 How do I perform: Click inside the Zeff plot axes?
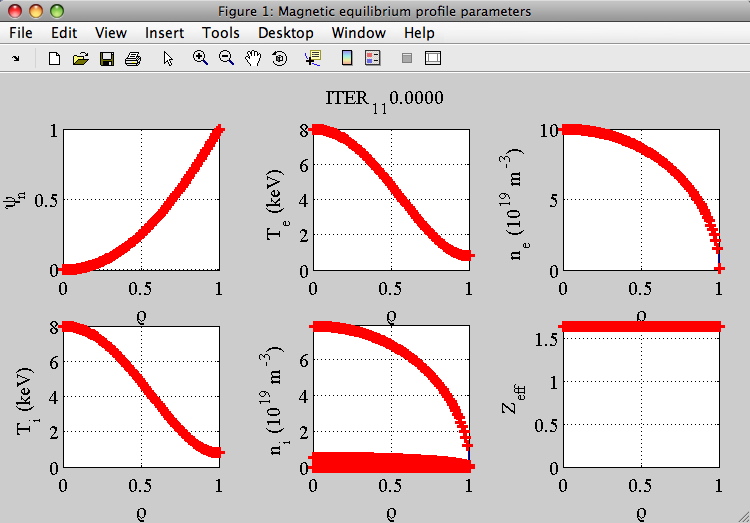(640, 400)
